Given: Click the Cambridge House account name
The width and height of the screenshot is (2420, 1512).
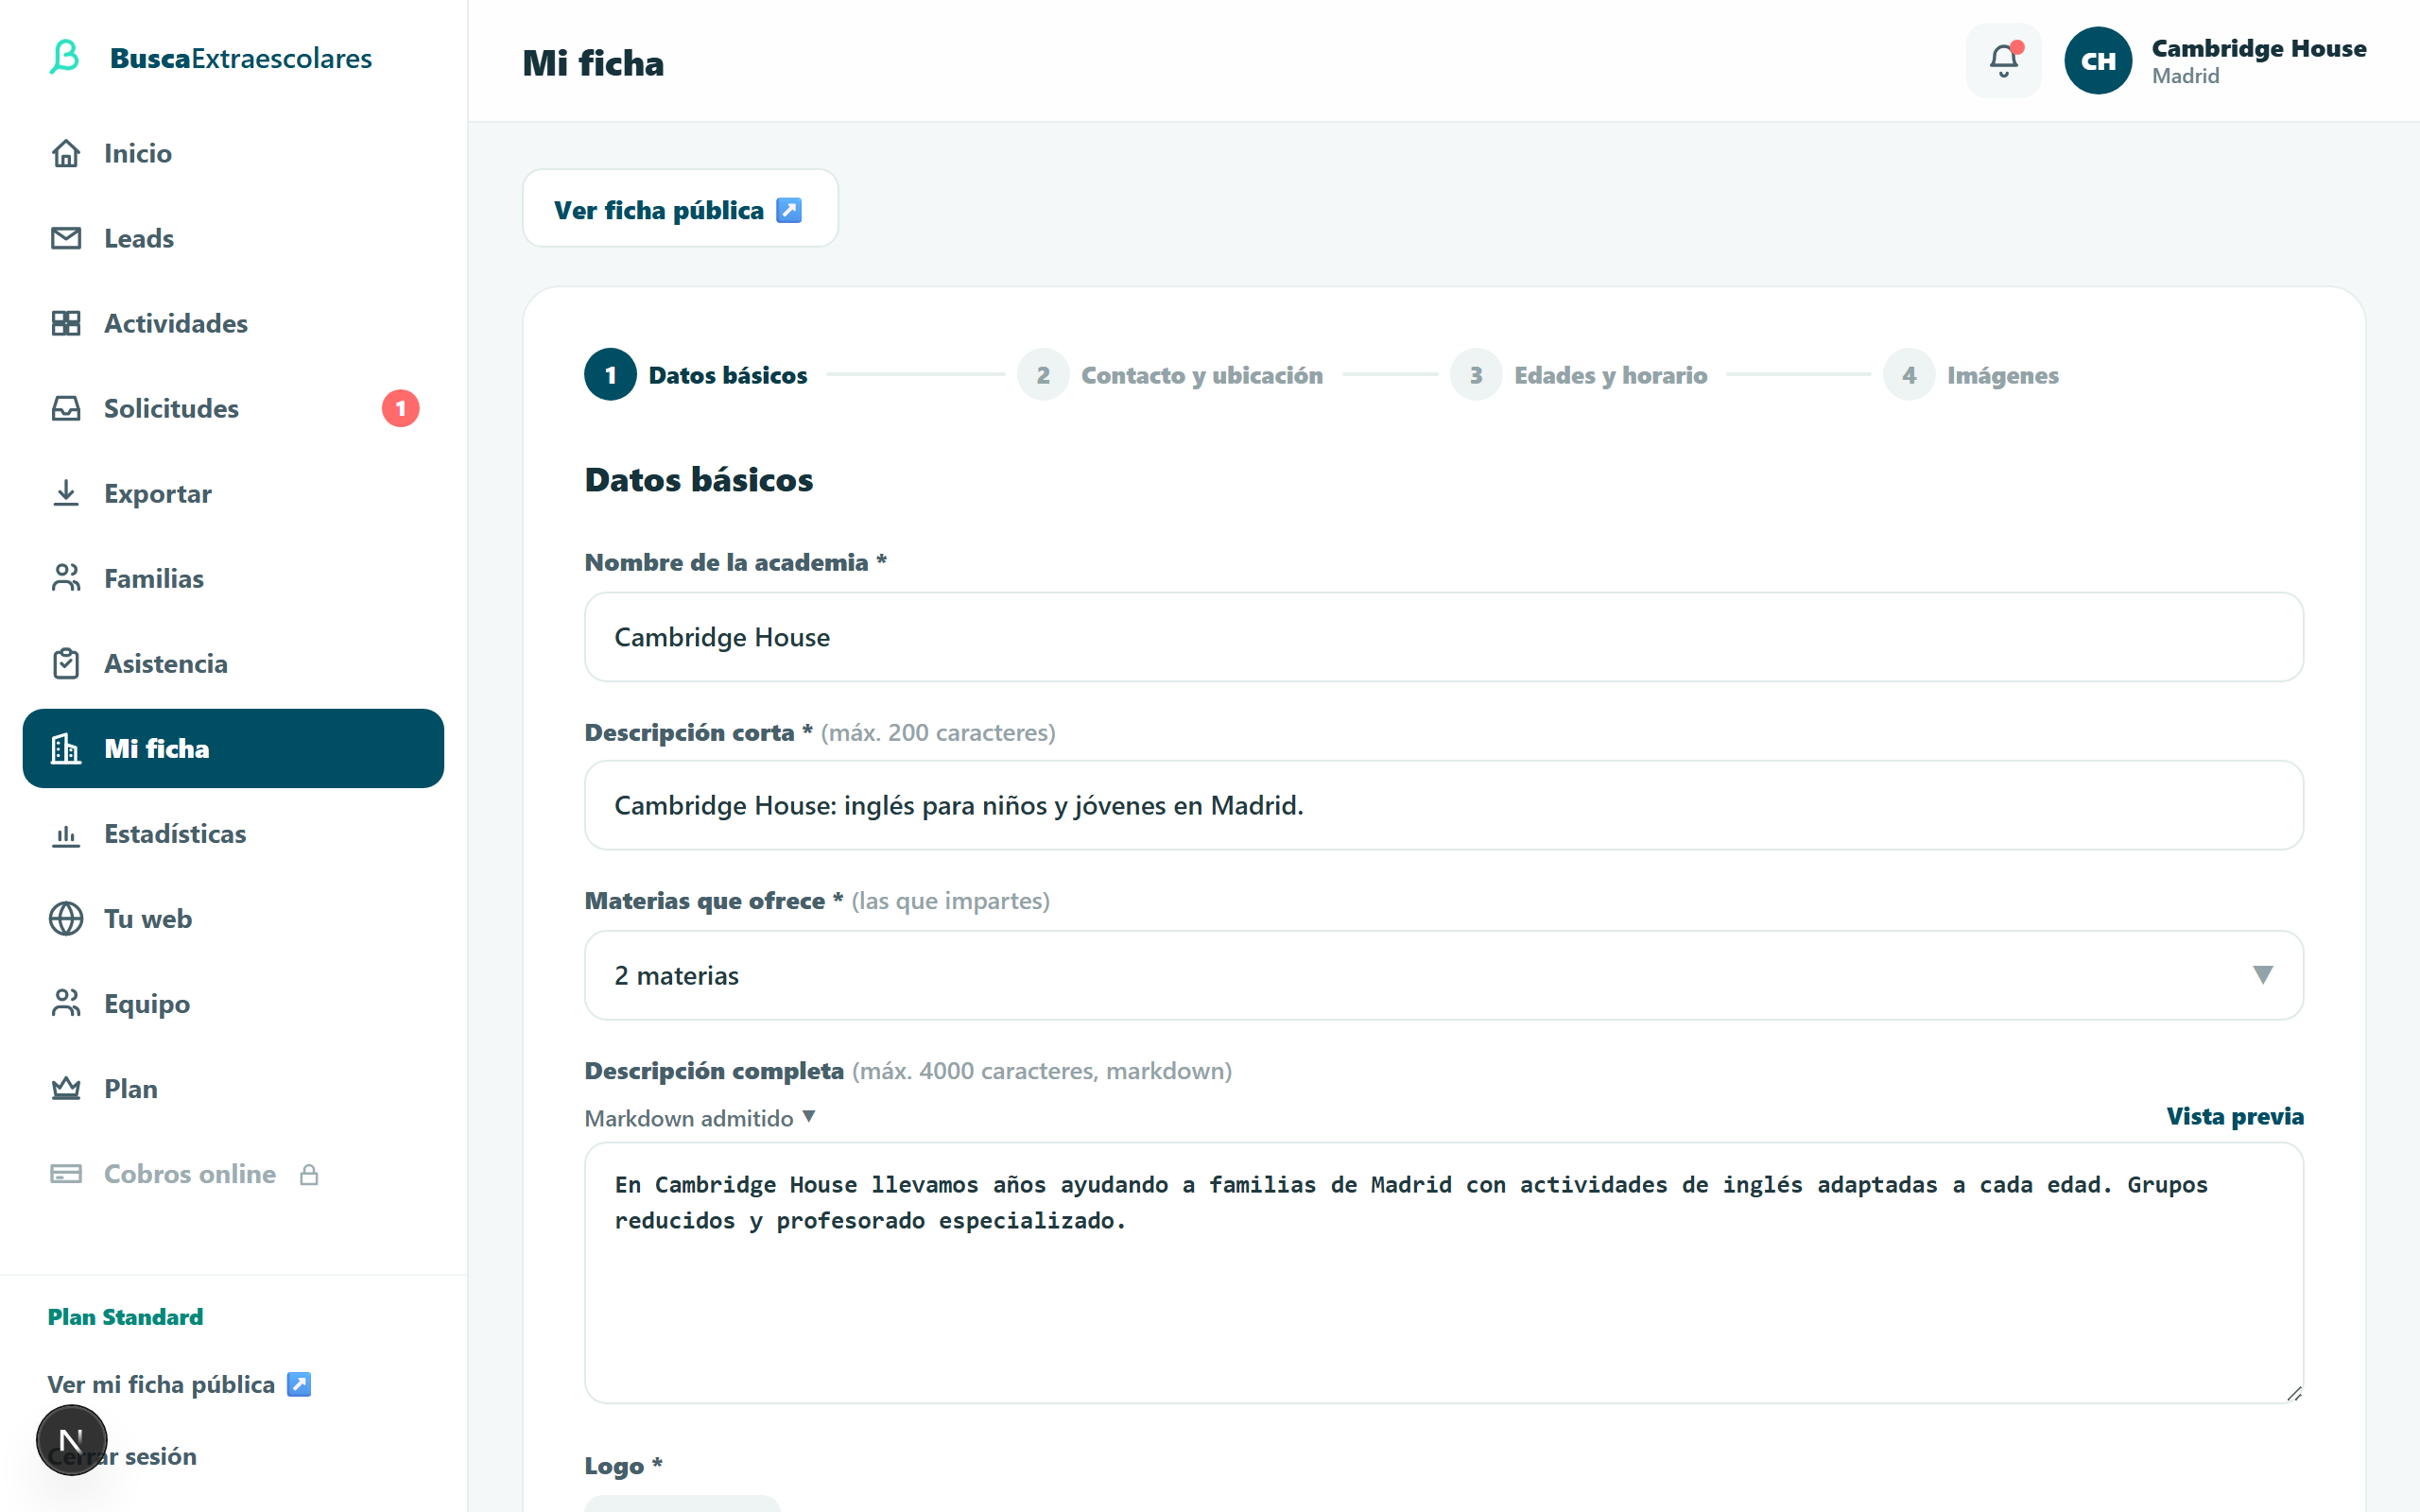Looking at the screenshot, I should tap(2259, 48).
